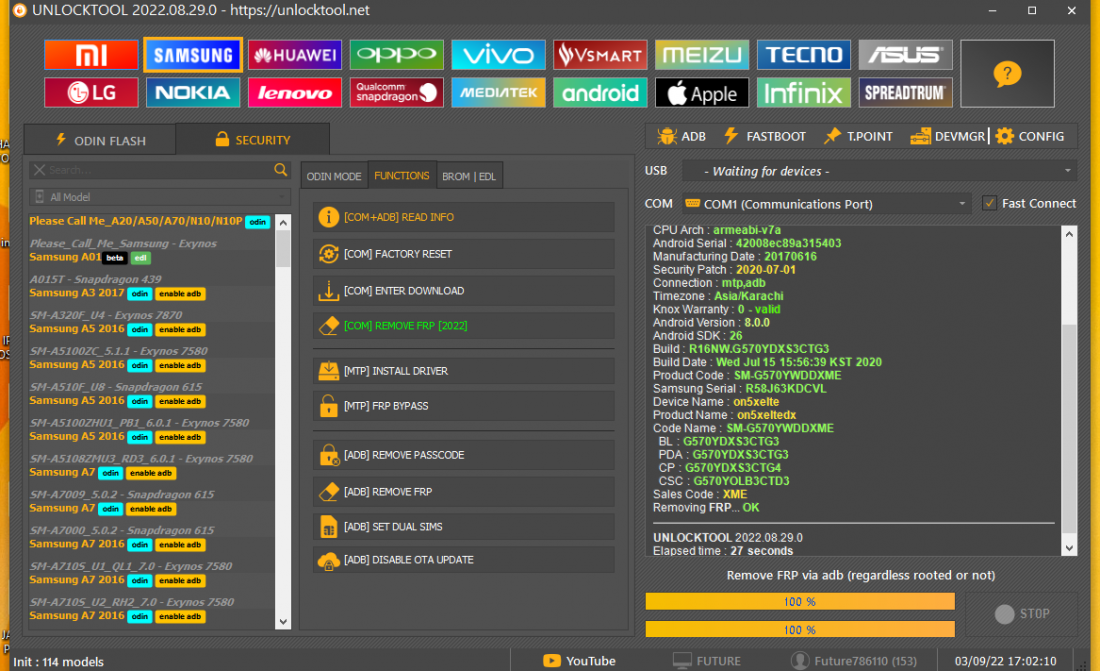This screenshot has height=671, width=1100.
Task: Open the Android tile
Action: point(600,93)
